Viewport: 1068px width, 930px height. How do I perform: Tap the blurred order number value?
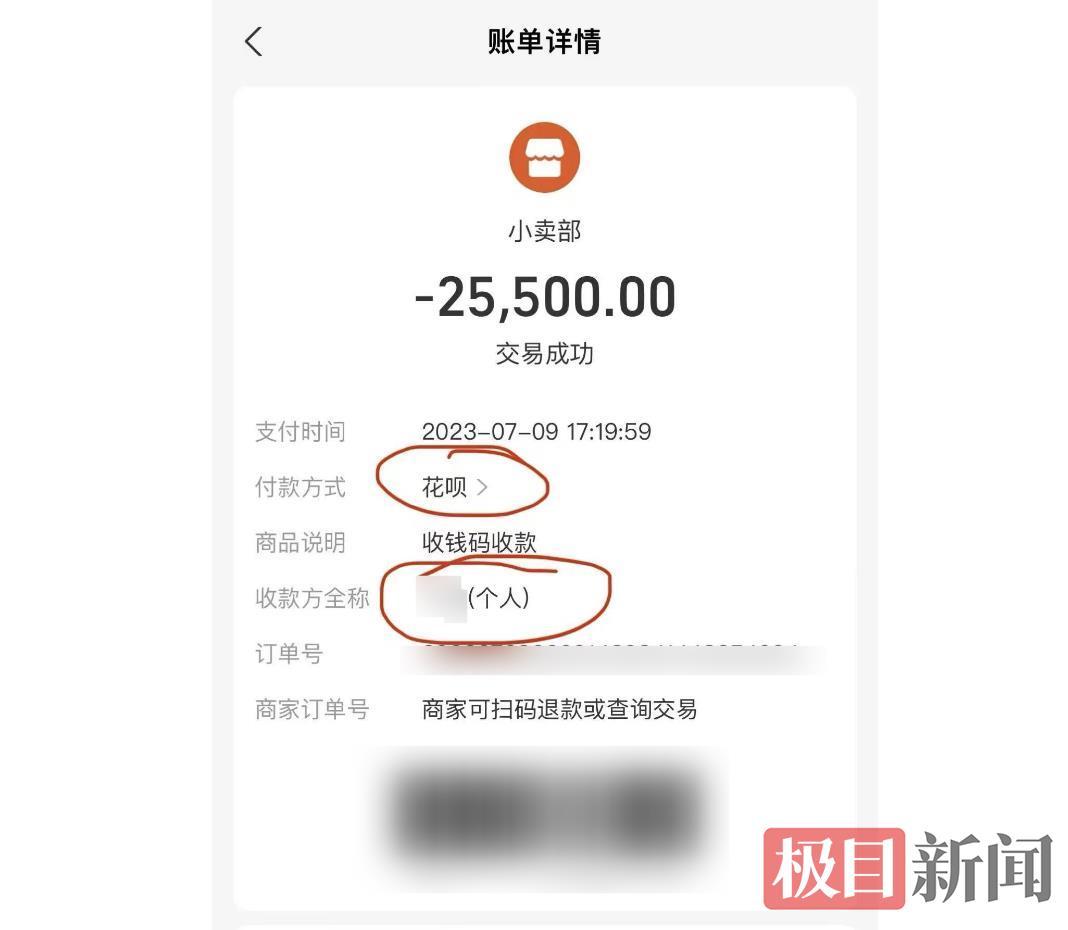pos(613,657)
